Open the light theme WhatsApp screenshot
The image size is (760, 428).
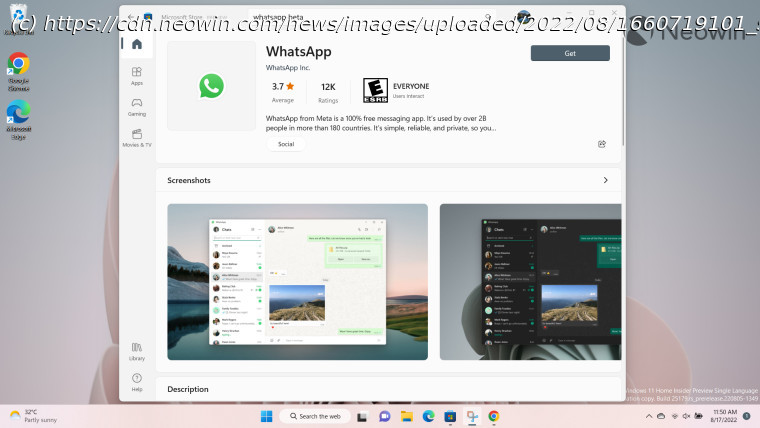tap(298, 282)
